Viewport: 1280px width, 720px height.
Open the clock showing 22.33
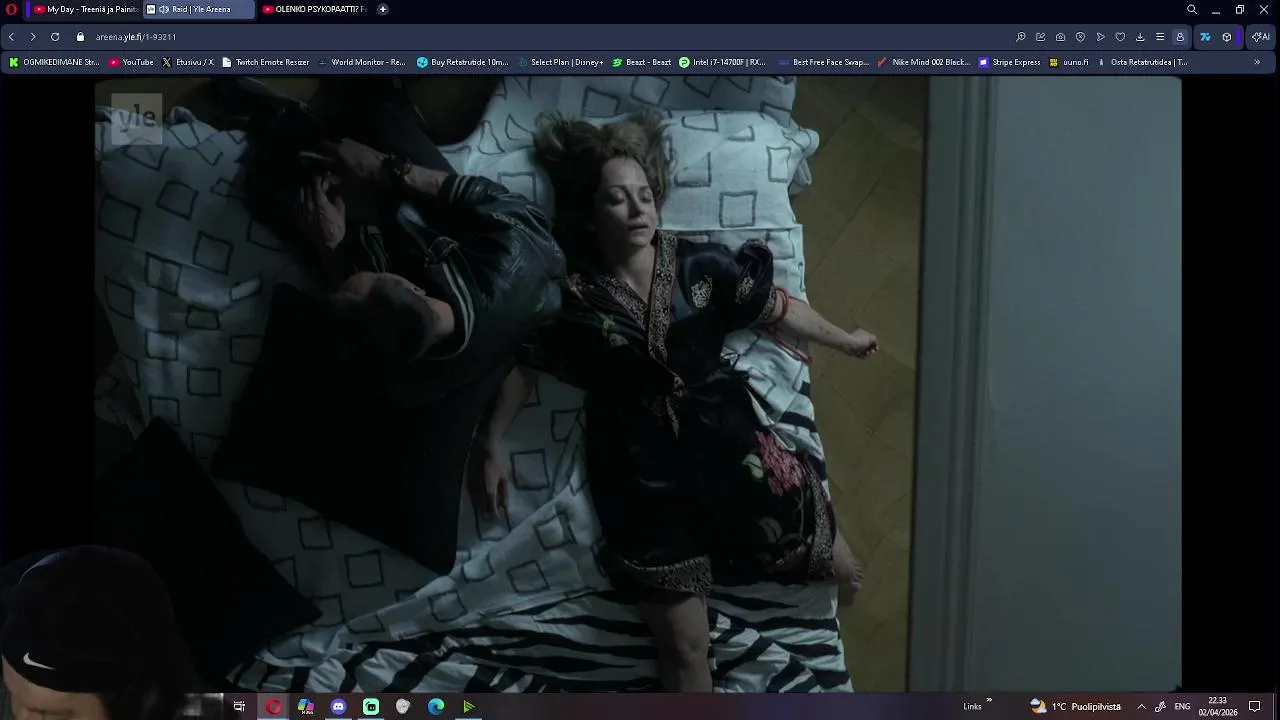(x=1218, y=706)
